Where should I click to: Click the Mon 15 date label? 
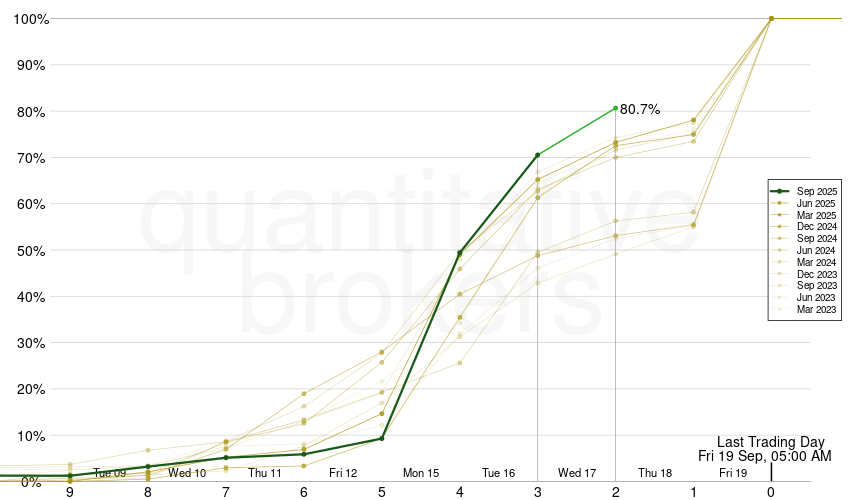(421, 473)
